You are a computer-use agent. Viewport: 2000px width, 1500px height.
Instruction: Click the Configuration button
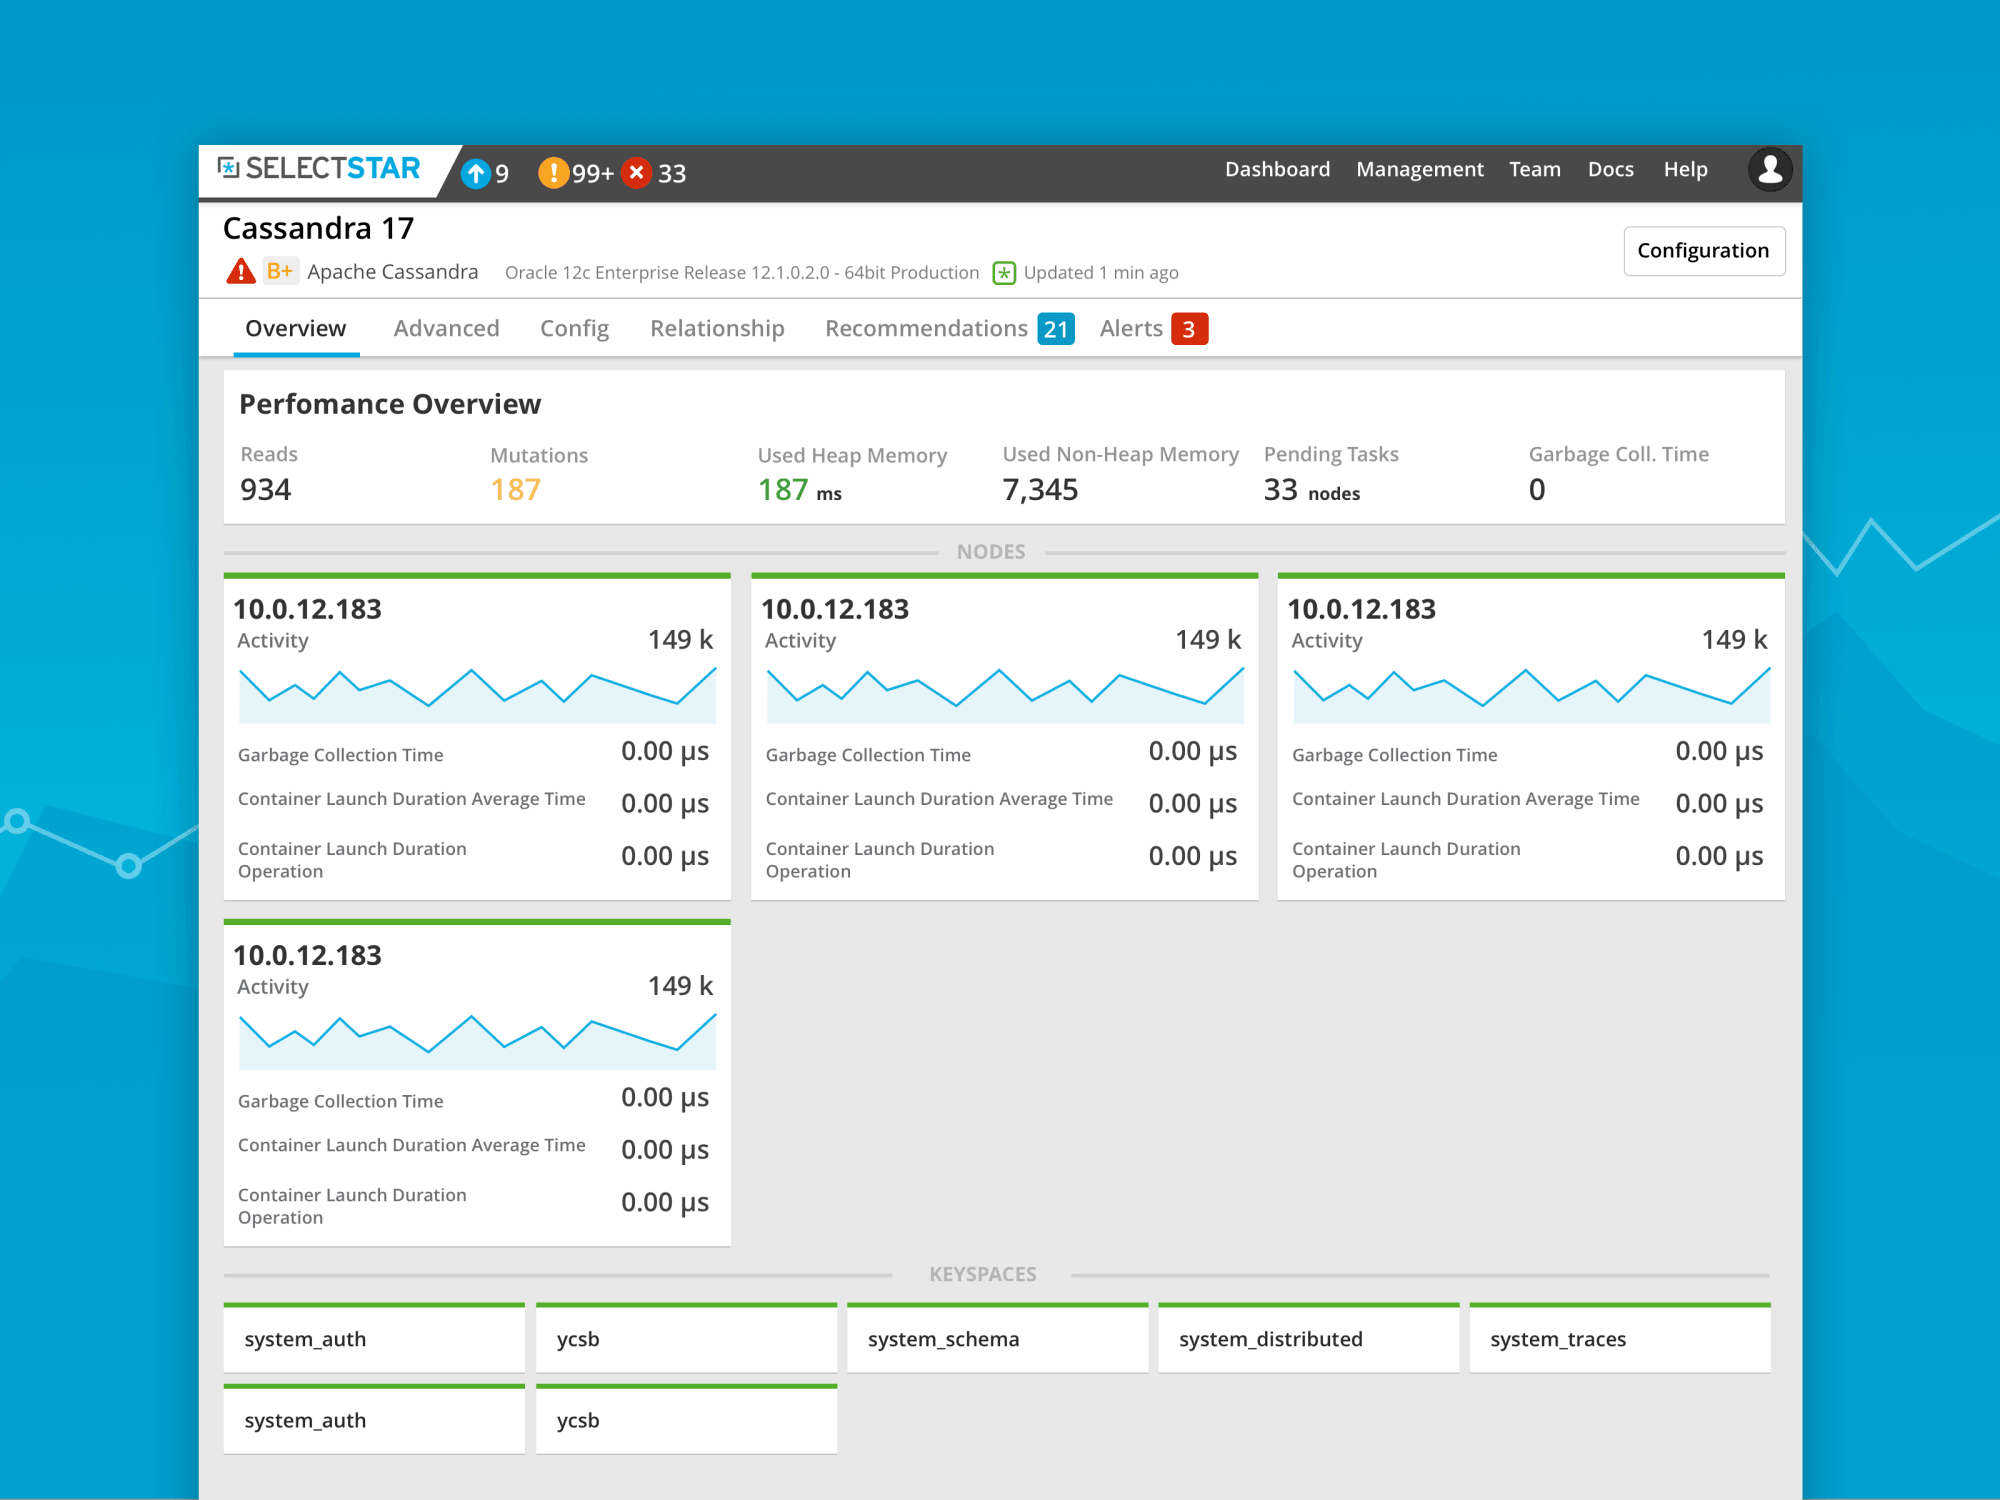pyautogui.click(x=1703, y=250)
